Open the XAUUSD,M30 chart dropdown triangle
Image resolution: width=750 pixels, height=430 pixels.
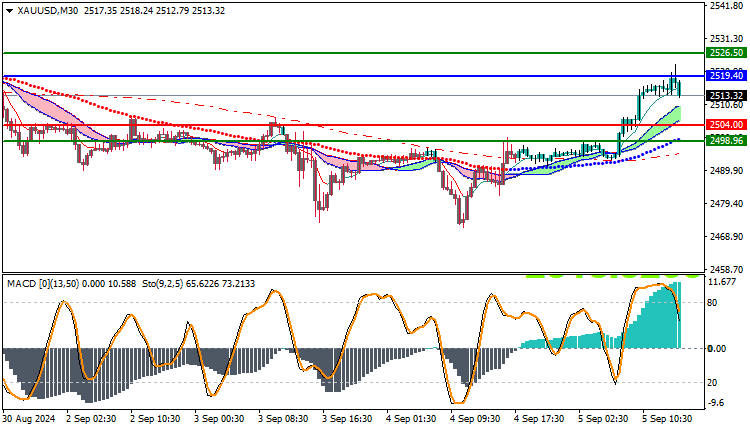tap(10, 11)
